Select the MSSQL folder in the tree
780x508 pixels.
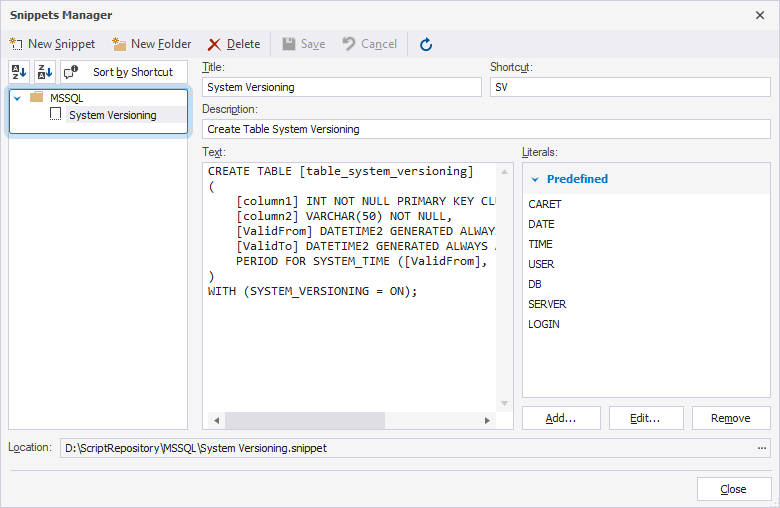pyautogui.click(x=66, y=98)
